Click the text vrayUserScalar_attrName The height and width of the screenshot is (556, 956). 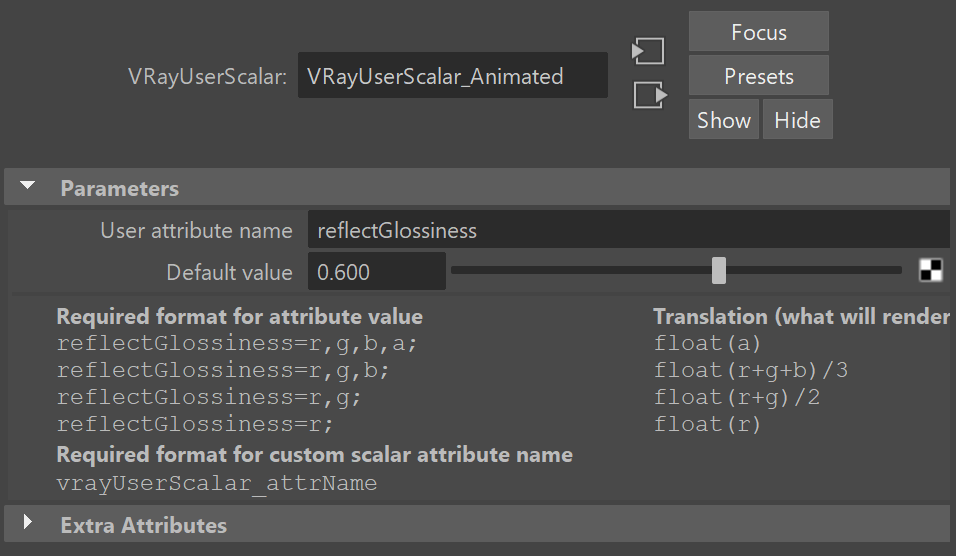[x=216, y=483]
